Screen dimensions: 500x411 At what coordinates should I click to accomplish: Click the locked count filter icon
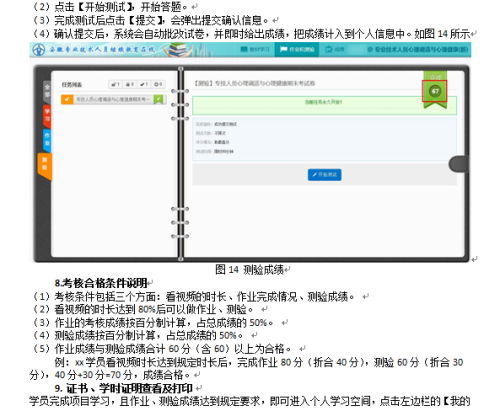pos(130,84)
